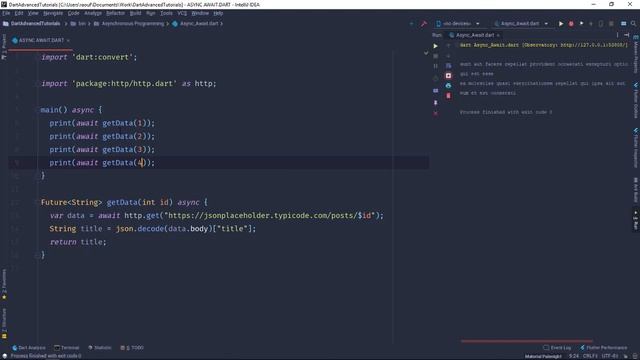640x360 pixels.
Task: Click the Material Palenight theme status widget
Action: click(x=543, y=356)
